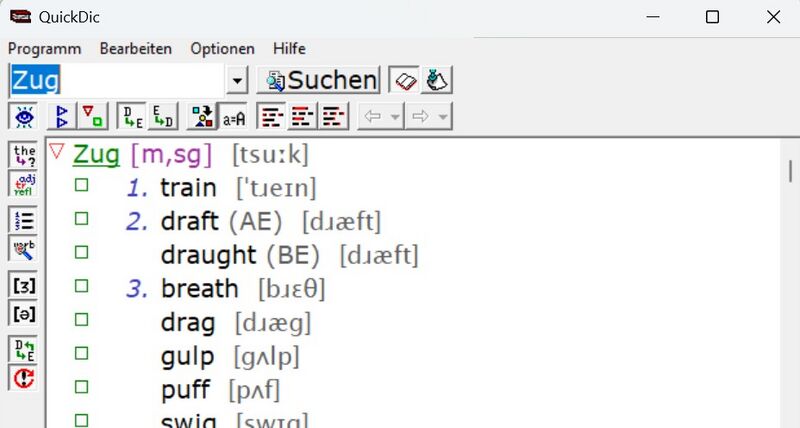Click the 'the' article icon in the sidebar
This screenshot has width=800, height=428.
pos(23,155)
